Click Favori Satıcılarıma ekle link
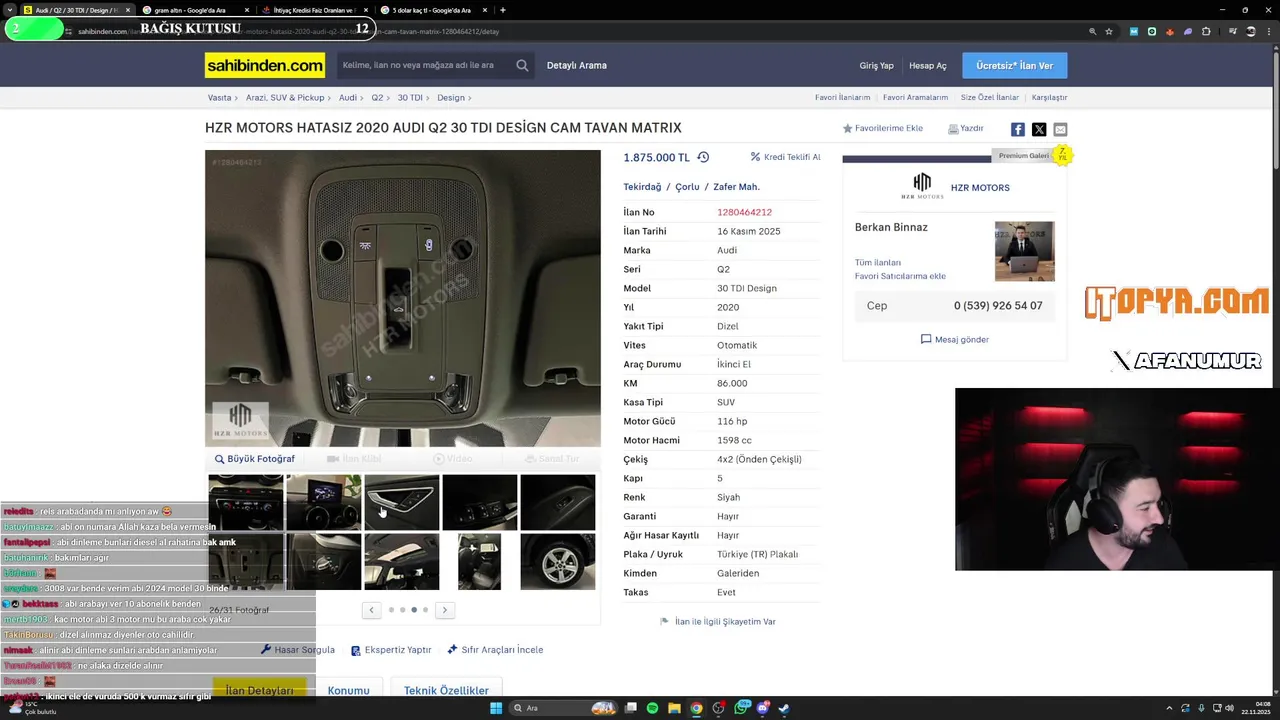 point(900,276)
